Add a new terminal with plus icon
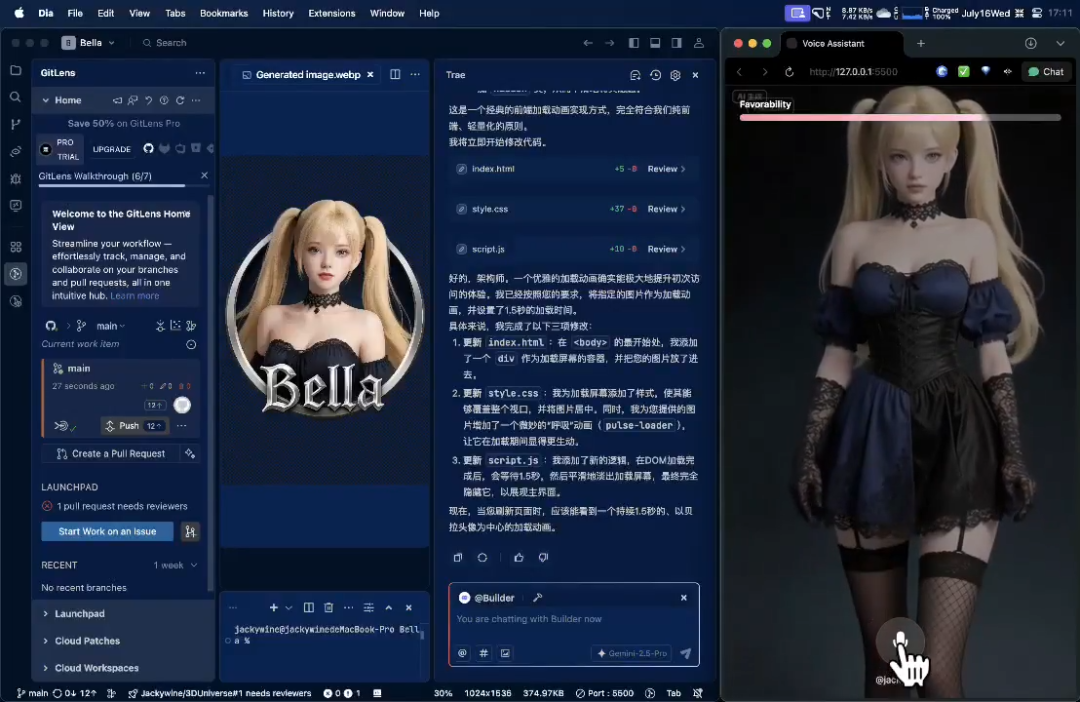Screen dimensions: 1080x702 [273, 608]
